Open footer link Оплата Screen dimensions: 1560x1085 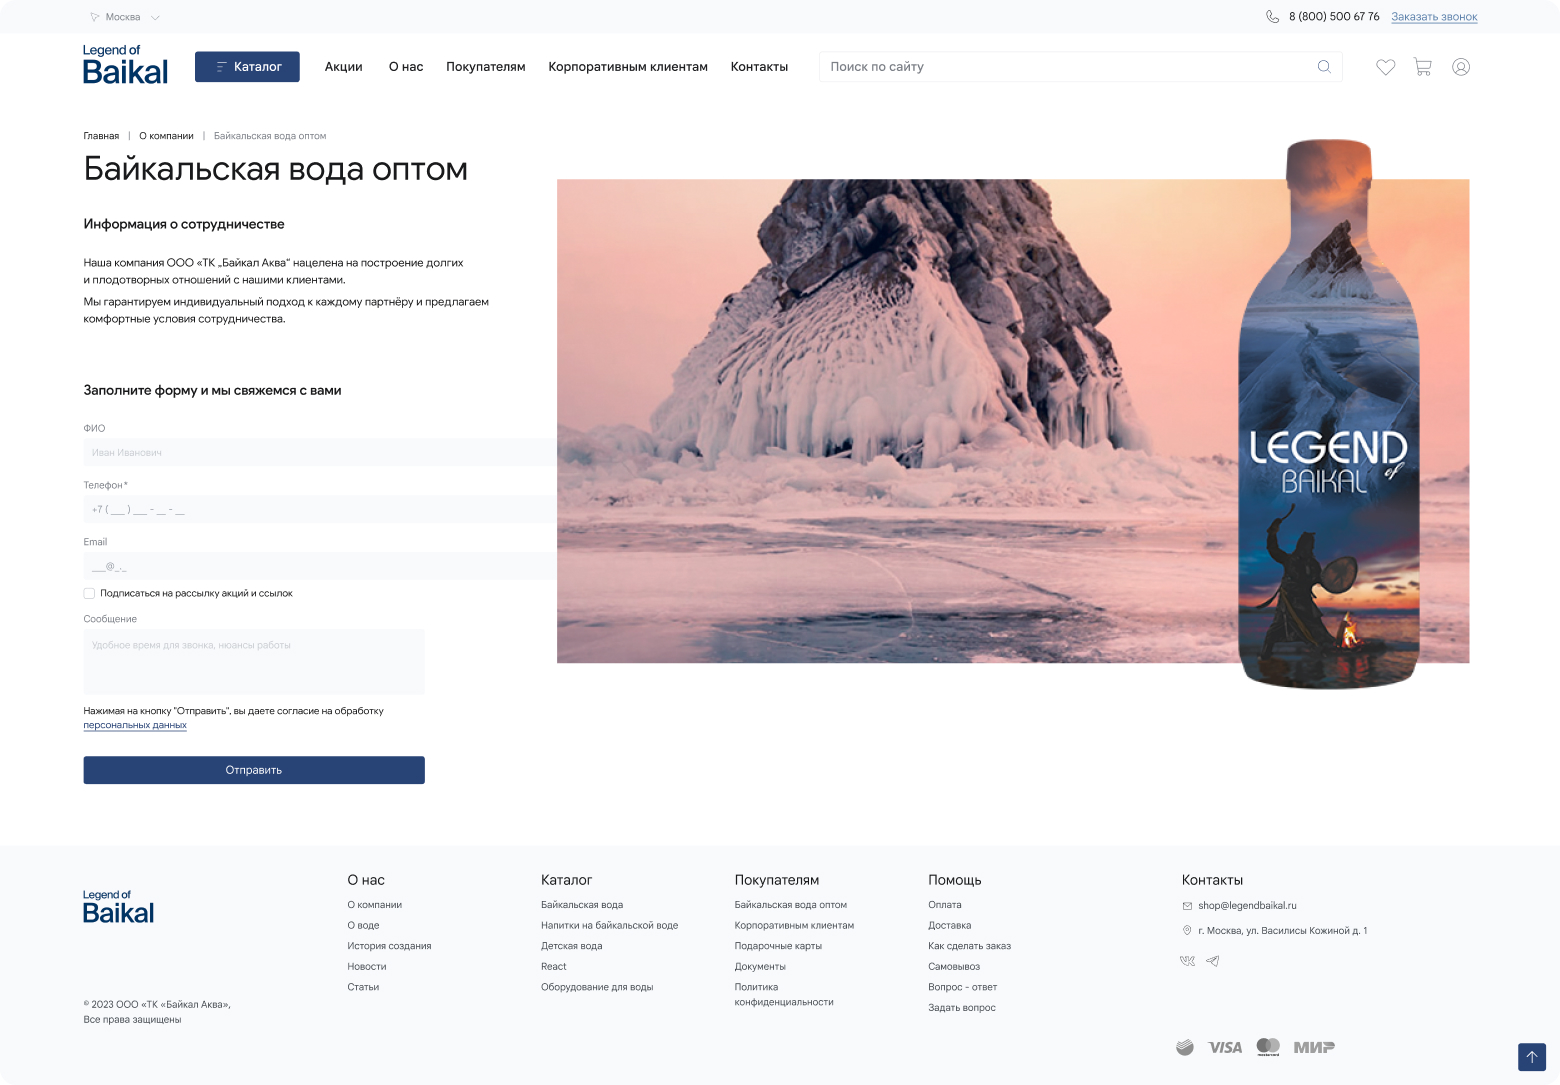(945, 905)
